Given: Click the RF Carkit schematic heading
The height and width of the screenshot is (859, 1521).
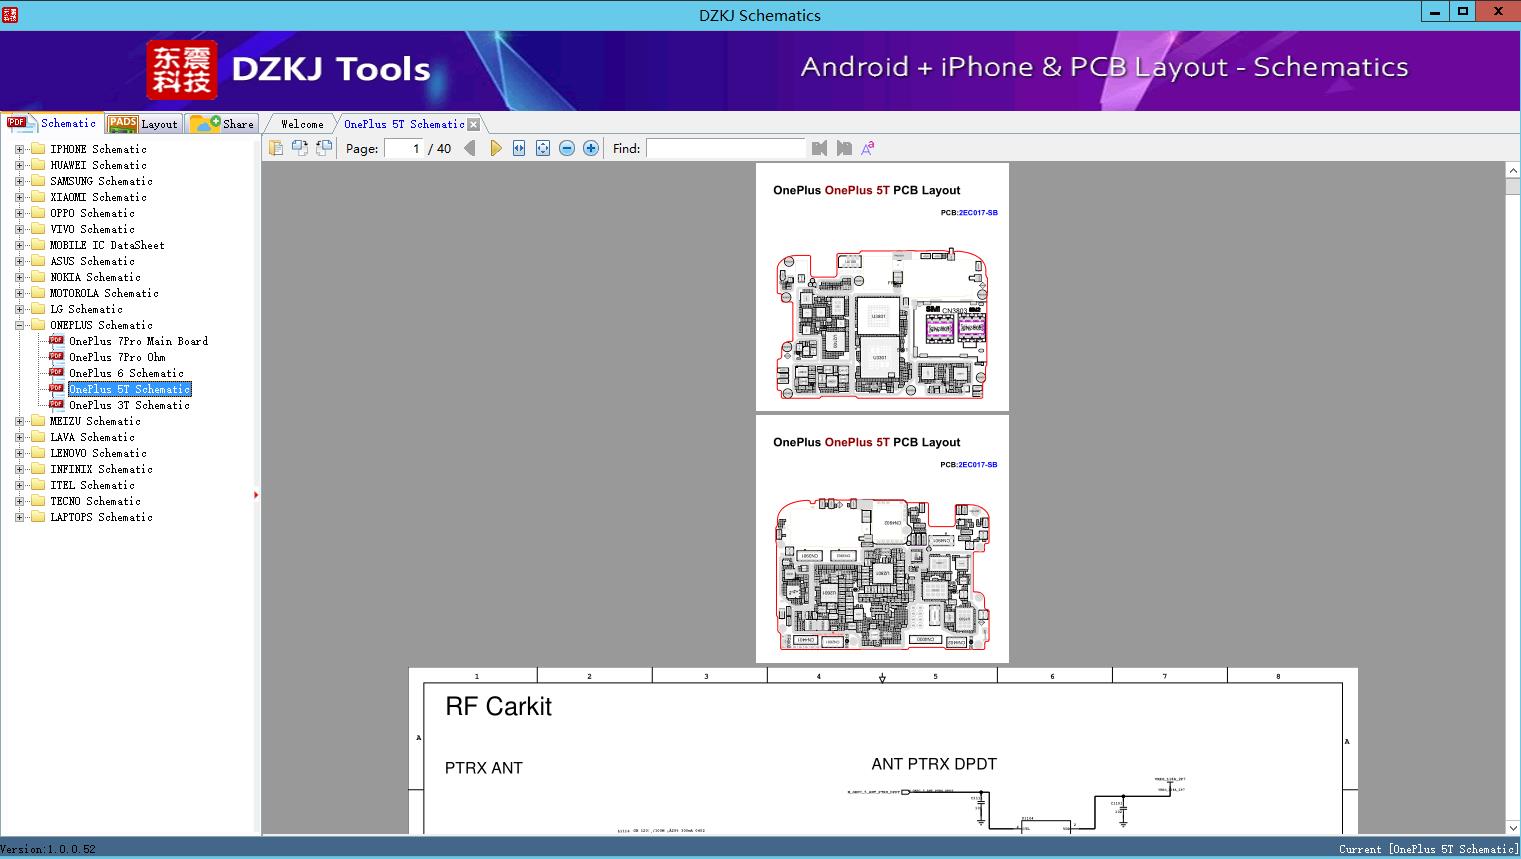Looking at the screenshot, I should (498, 707).
